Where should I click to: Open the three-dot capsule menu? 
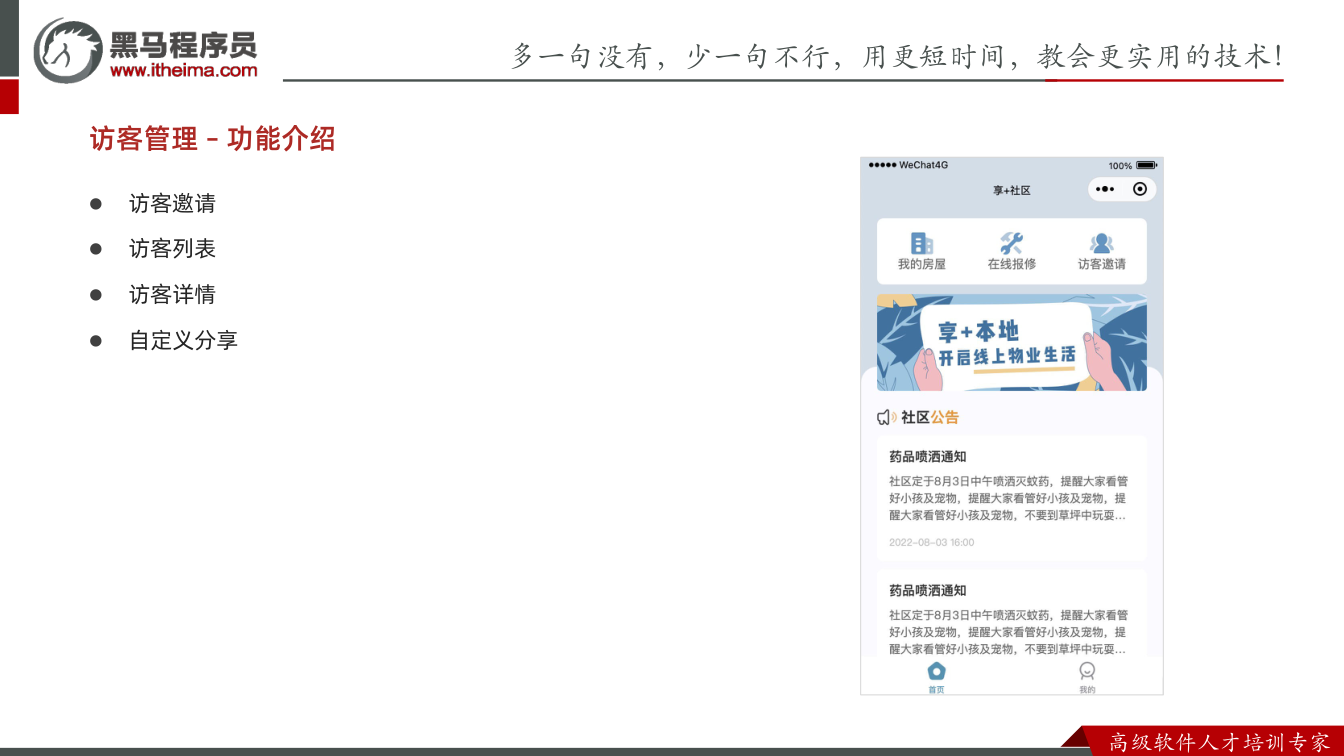tap(1105, 189)
